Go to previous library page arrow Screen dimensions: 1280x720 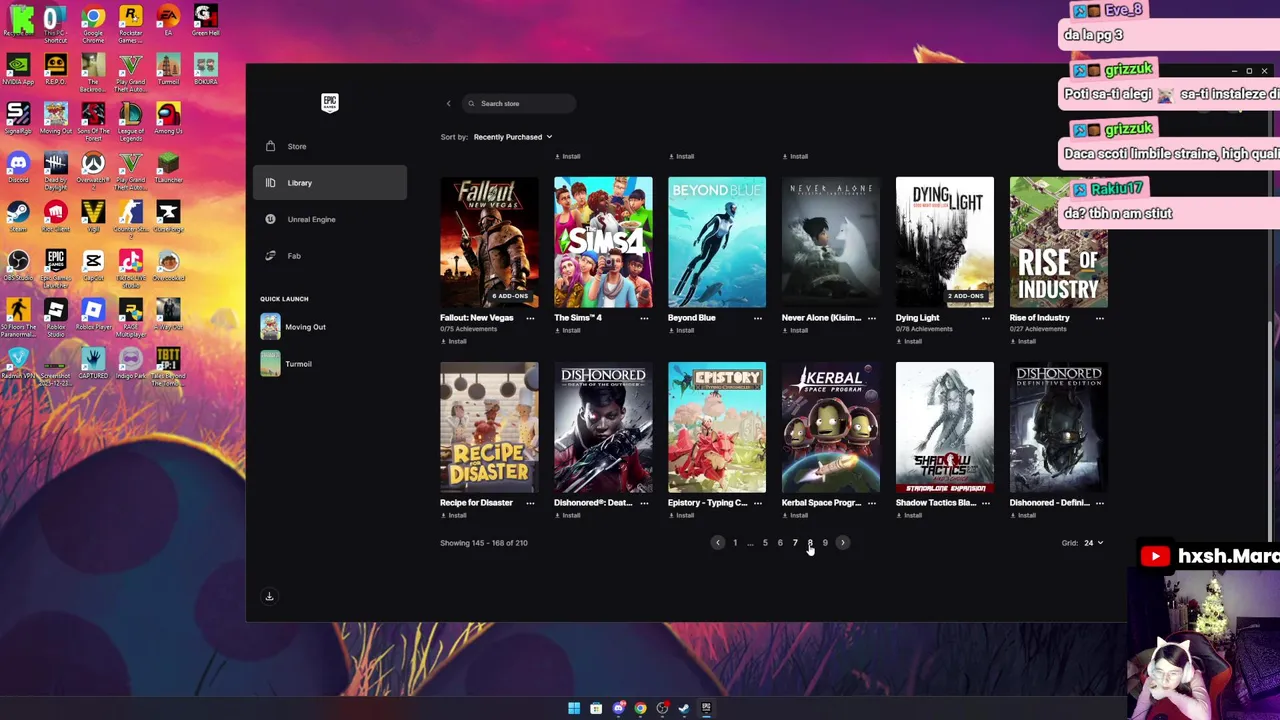[717, 543]
